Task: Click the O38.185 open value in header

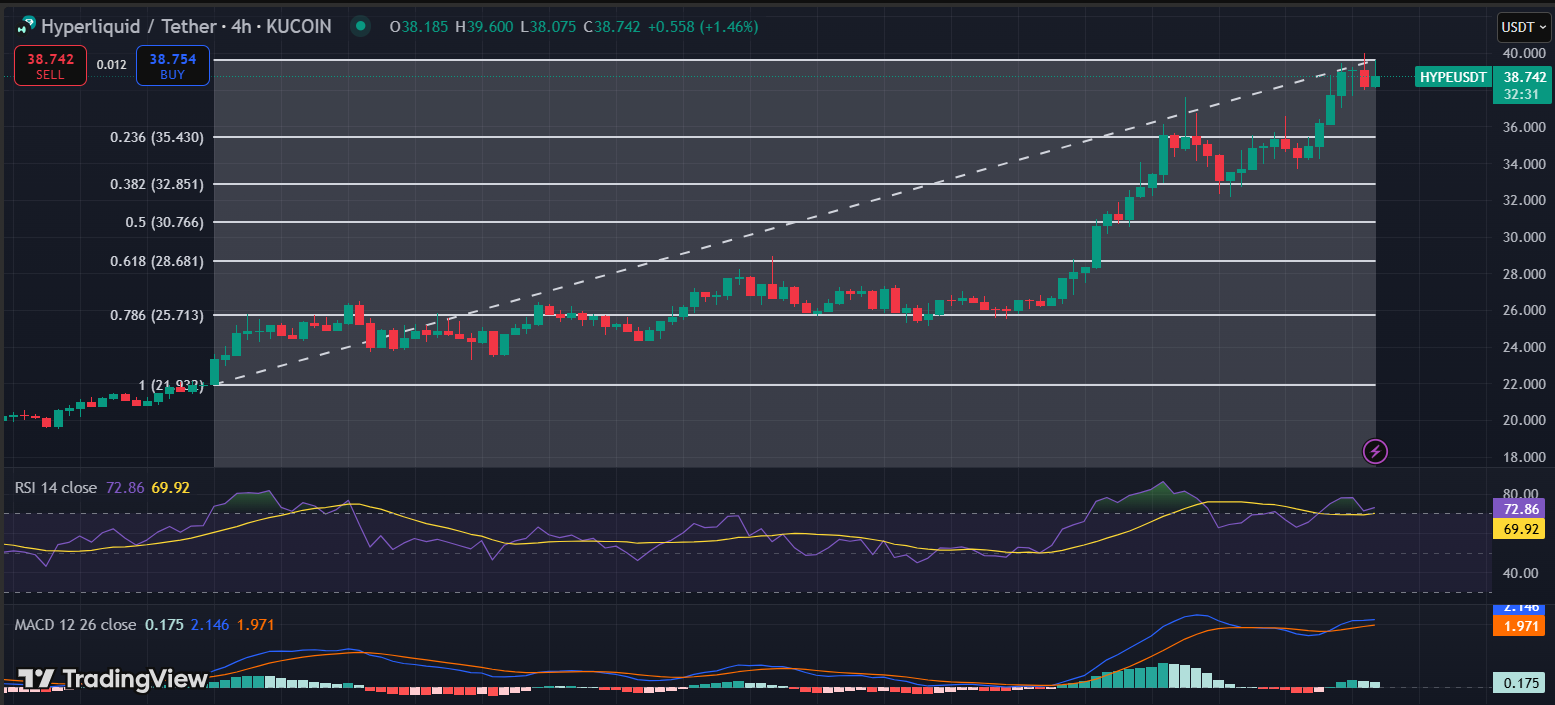Action: click(x=420, y=27)
